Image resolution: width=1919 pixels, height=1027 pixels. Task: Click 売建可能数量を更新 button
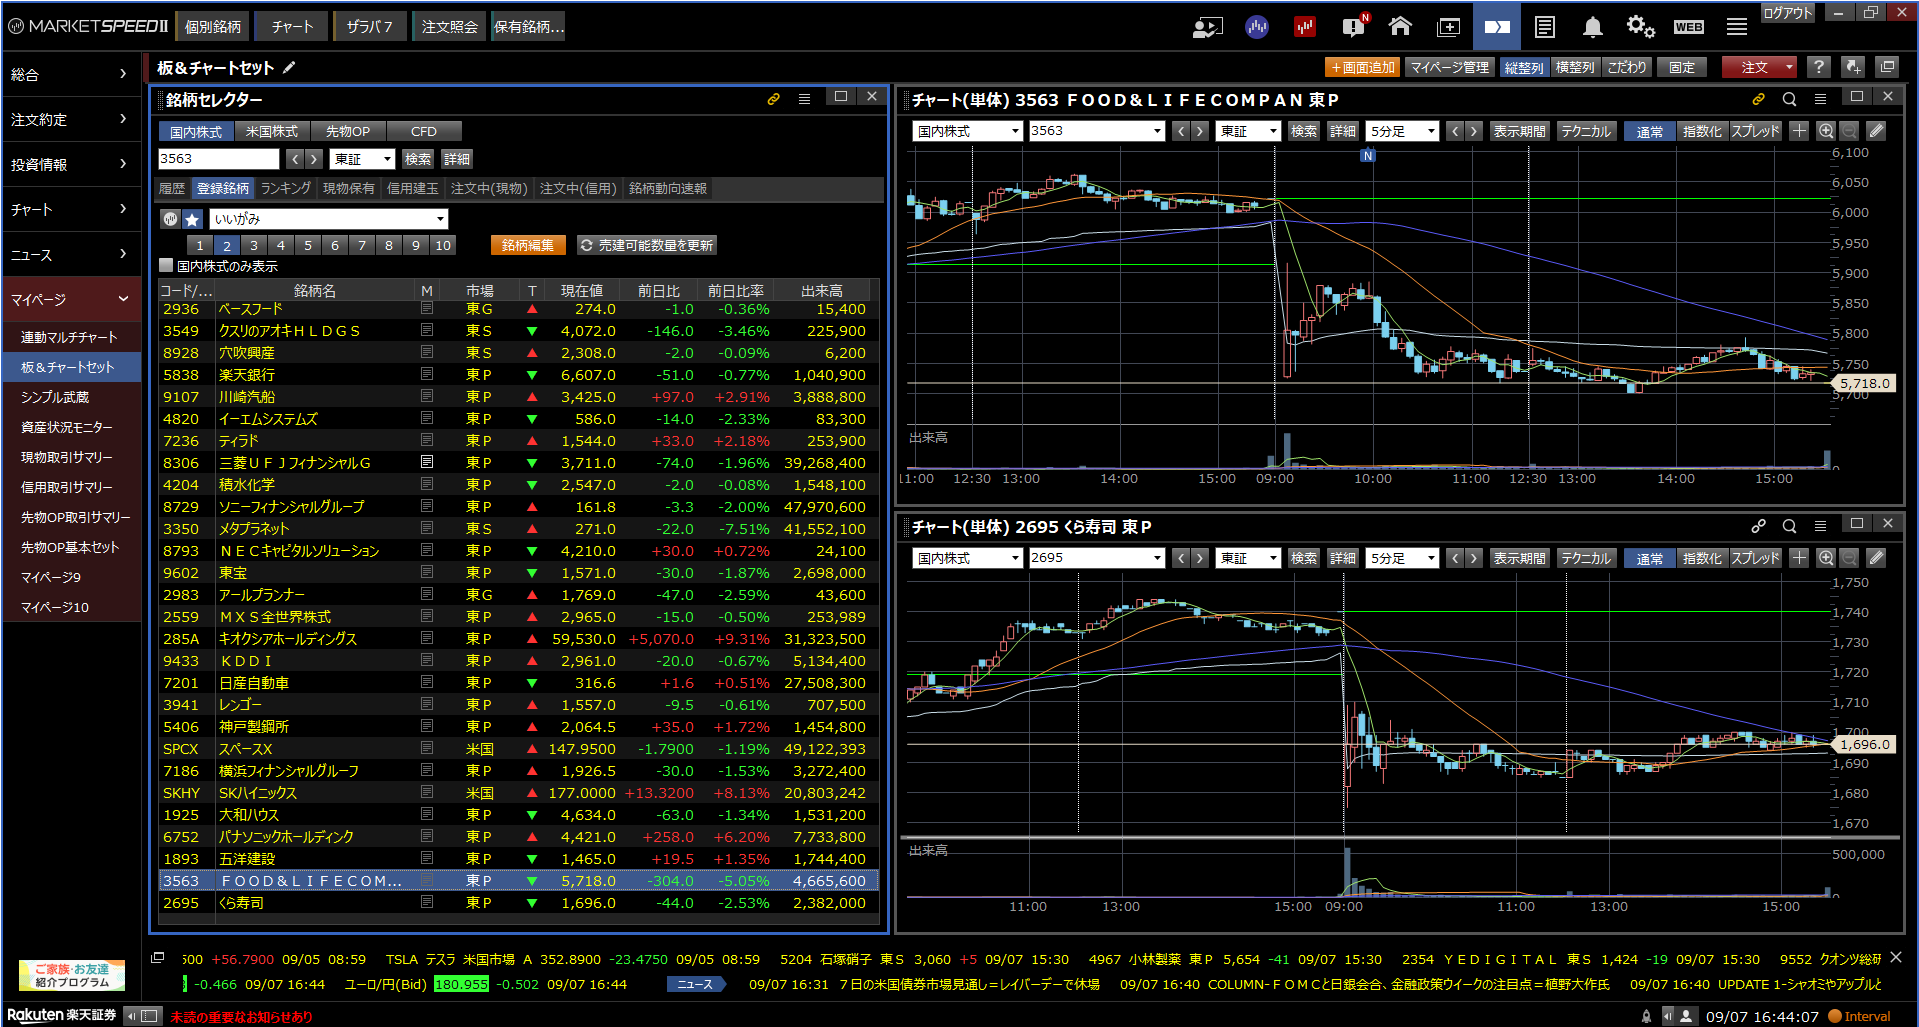click(647, 245)
